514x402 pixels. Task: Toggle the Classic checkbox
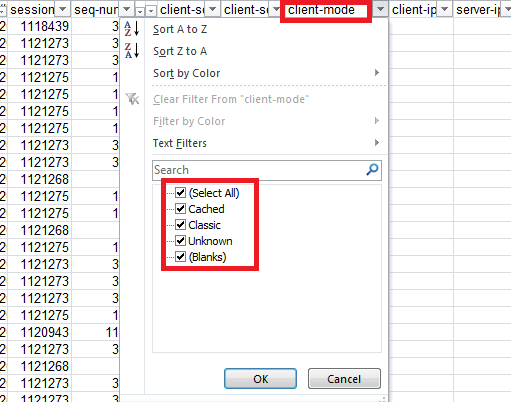(180, 225)
